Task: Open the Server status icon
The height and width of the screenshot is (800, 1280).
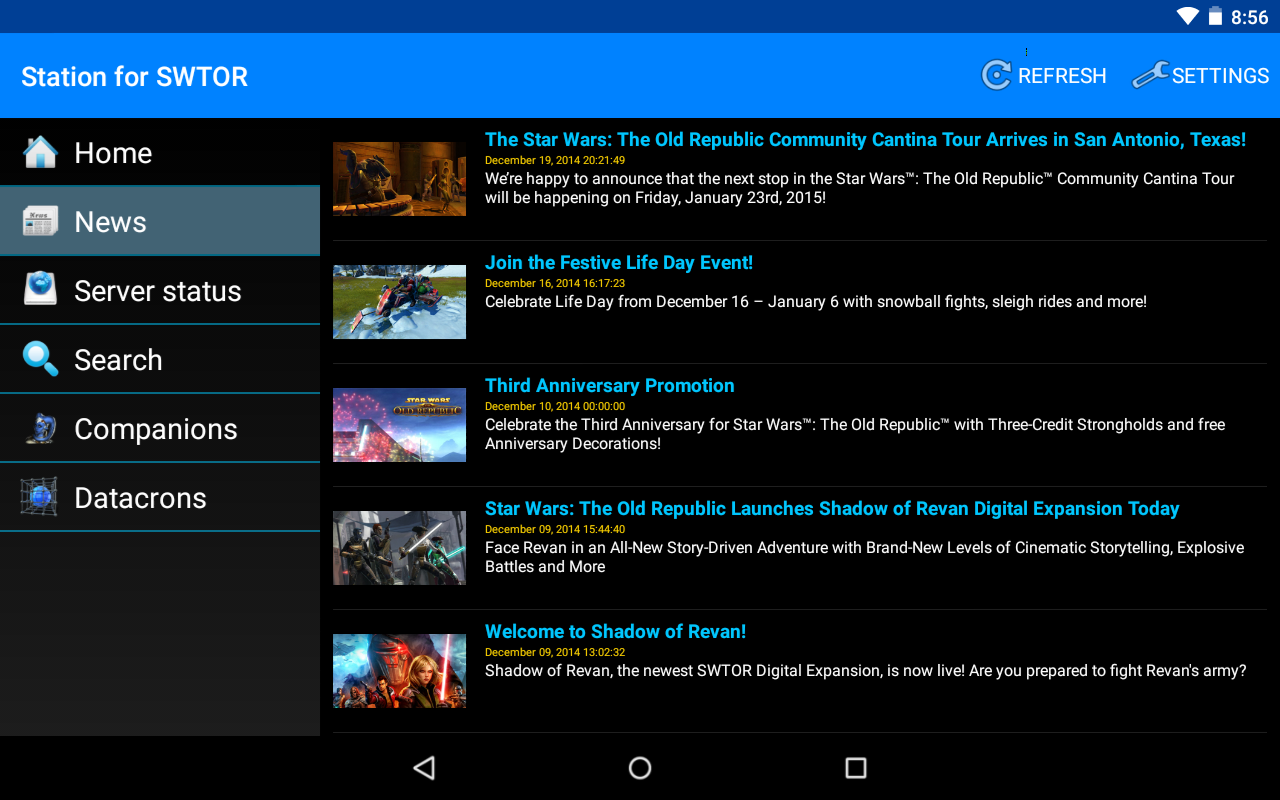Action: click(x=40, y=290)
